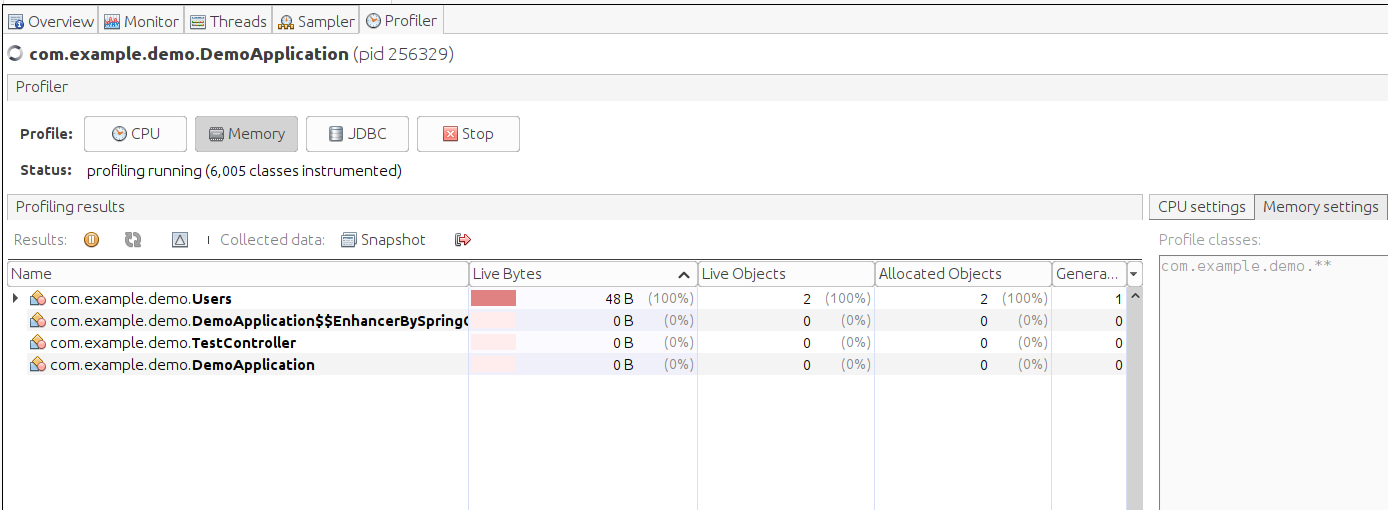Switch to the Monitor tab
Viewport: 1388px width, 510px height.
tap(142, 21)
